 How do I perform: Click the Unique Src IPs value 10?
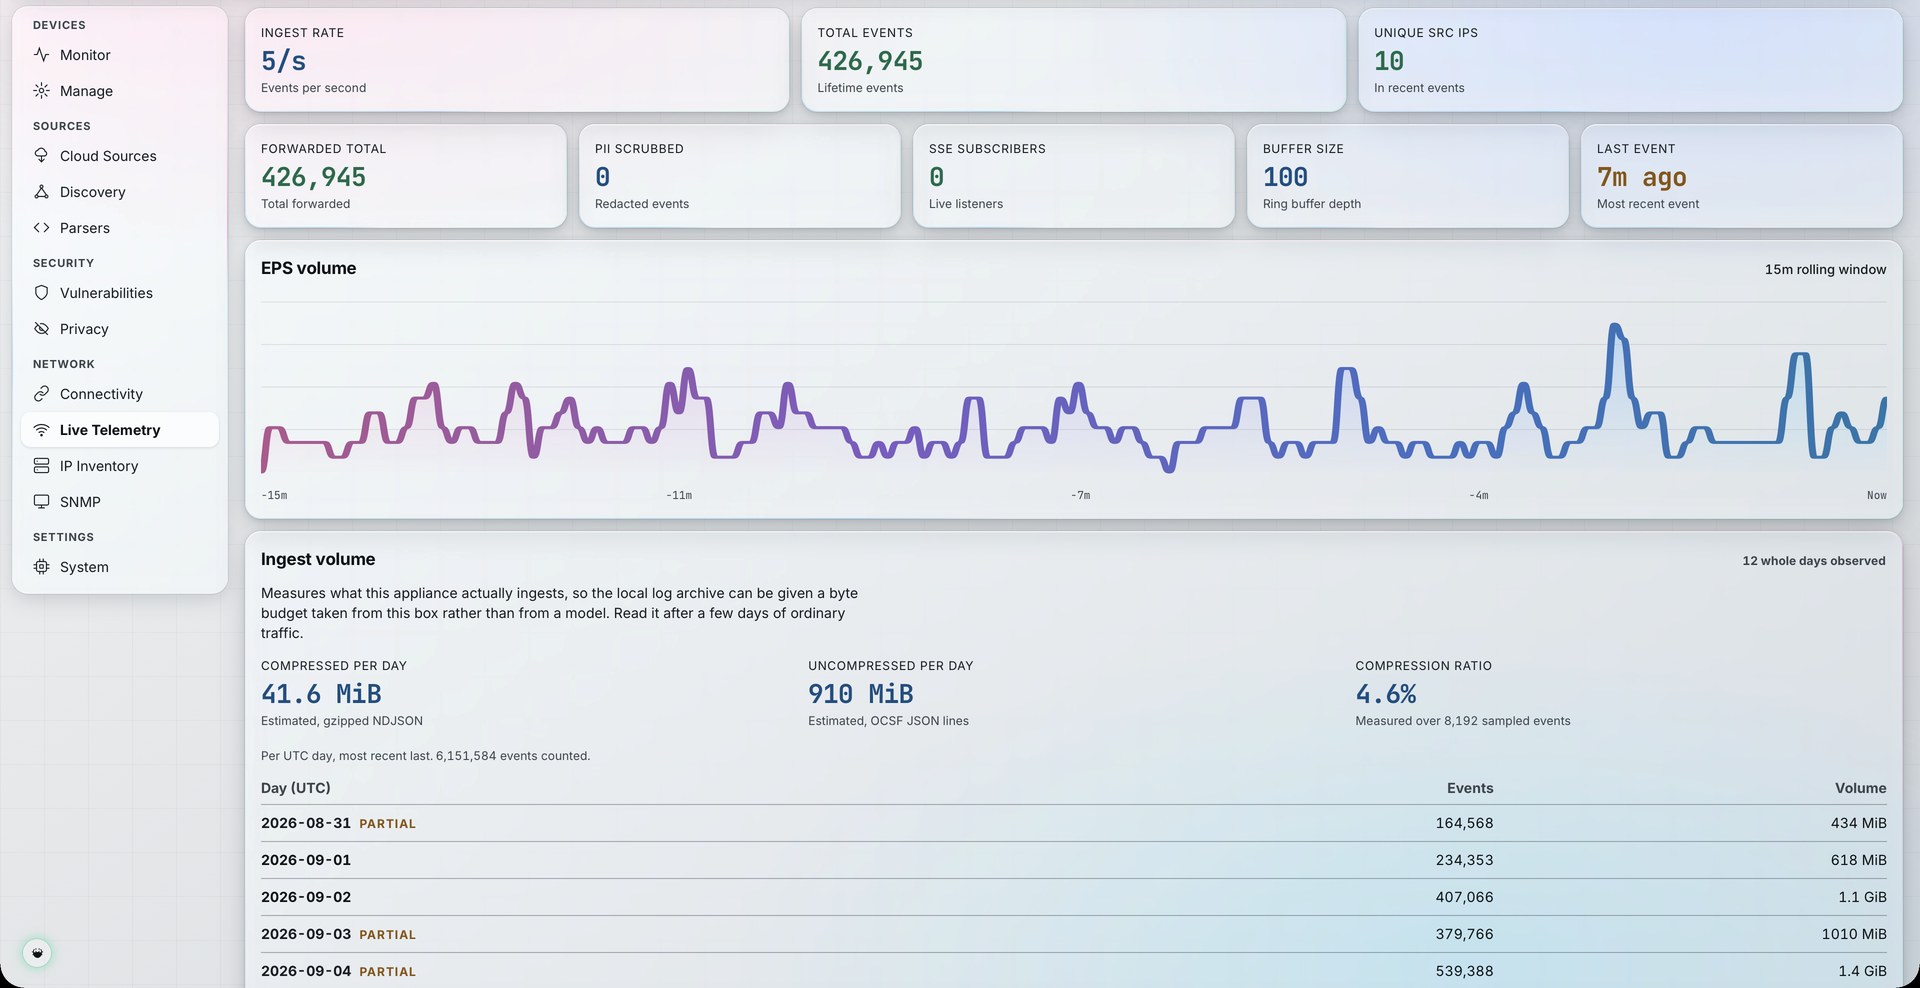tap(1389, 61)
